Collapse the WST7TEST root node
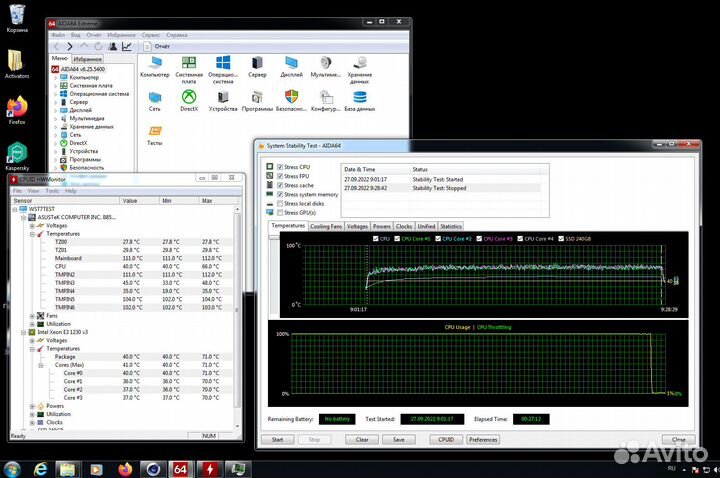The image size is (720, 478). click(x=15, y=209)
